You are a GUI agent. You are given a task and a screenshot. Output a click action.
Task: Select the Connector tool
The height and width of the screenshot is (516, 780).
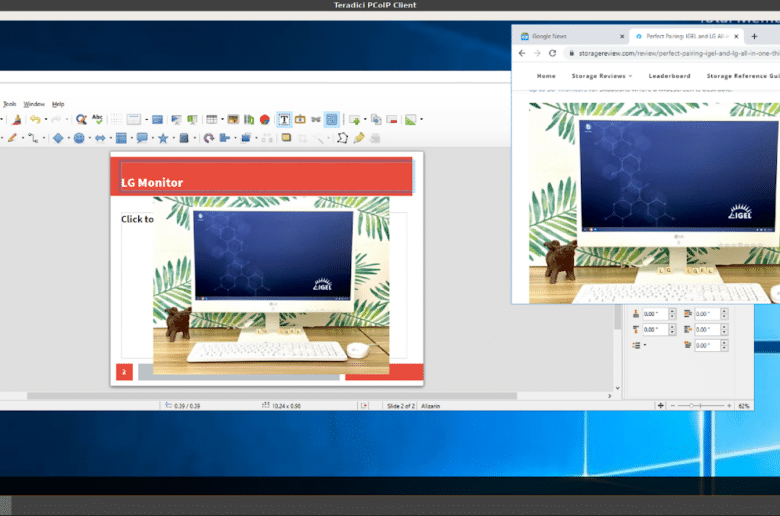tap(33, 138)
